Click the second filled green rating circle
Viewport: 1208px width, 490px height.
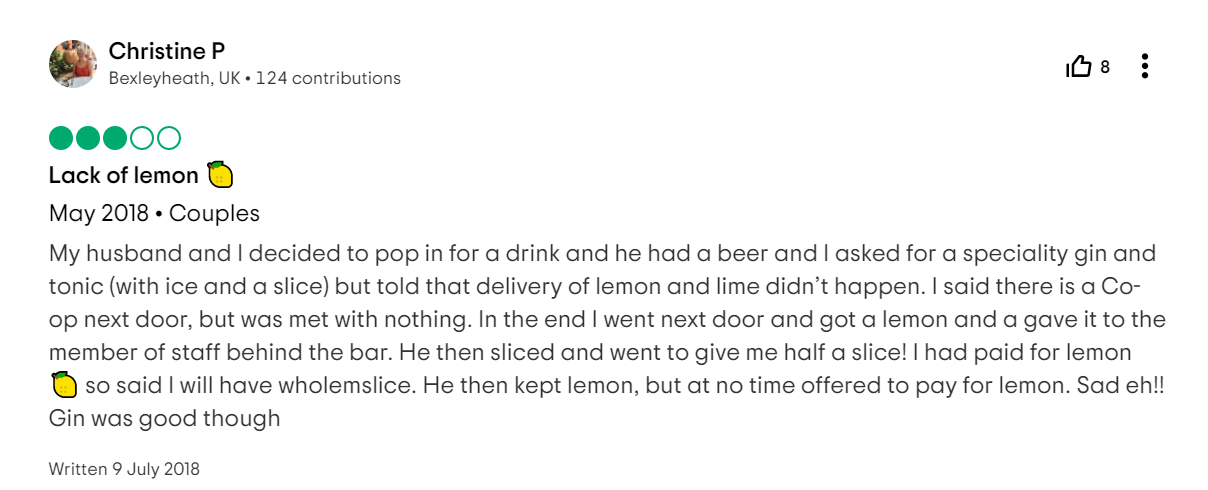point(88,138)
